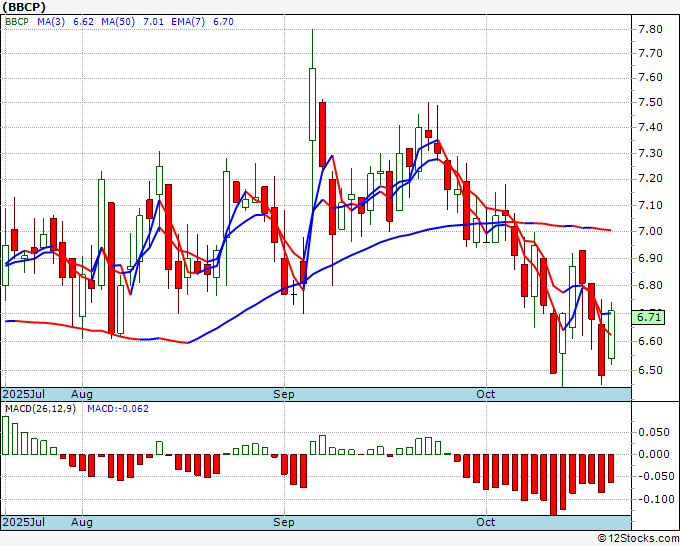
Task: Click the 7.40 price axis label
Action: [650, 128]
